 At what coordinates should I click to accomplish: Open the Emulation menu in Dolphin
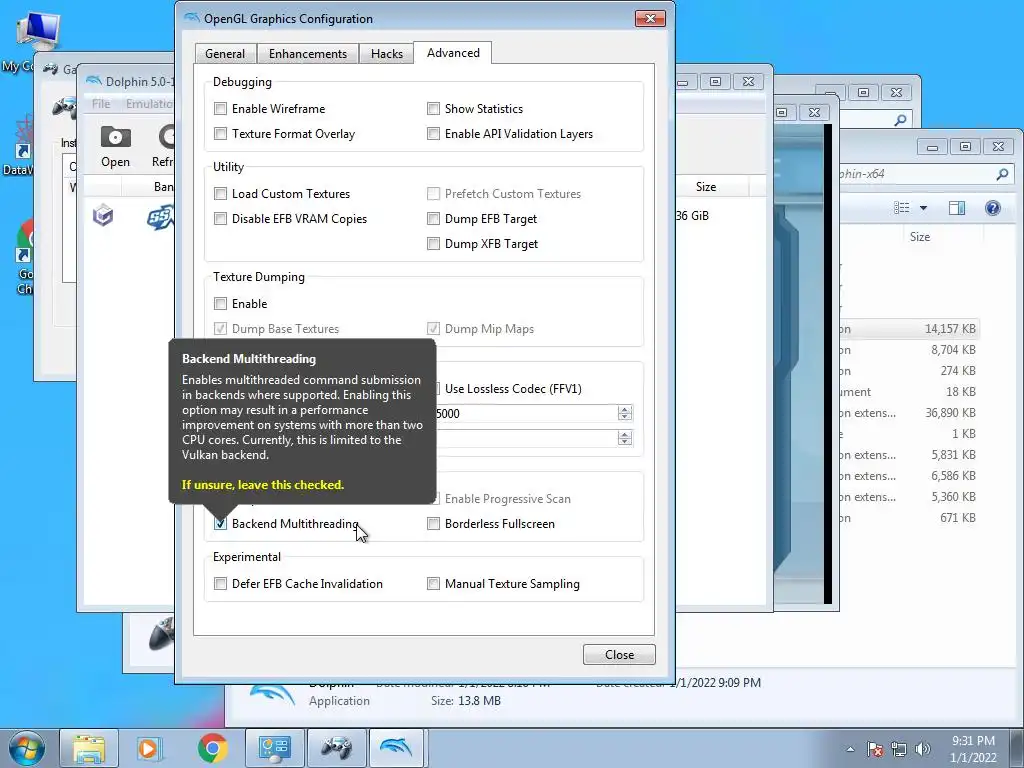[x=149, y=104]
